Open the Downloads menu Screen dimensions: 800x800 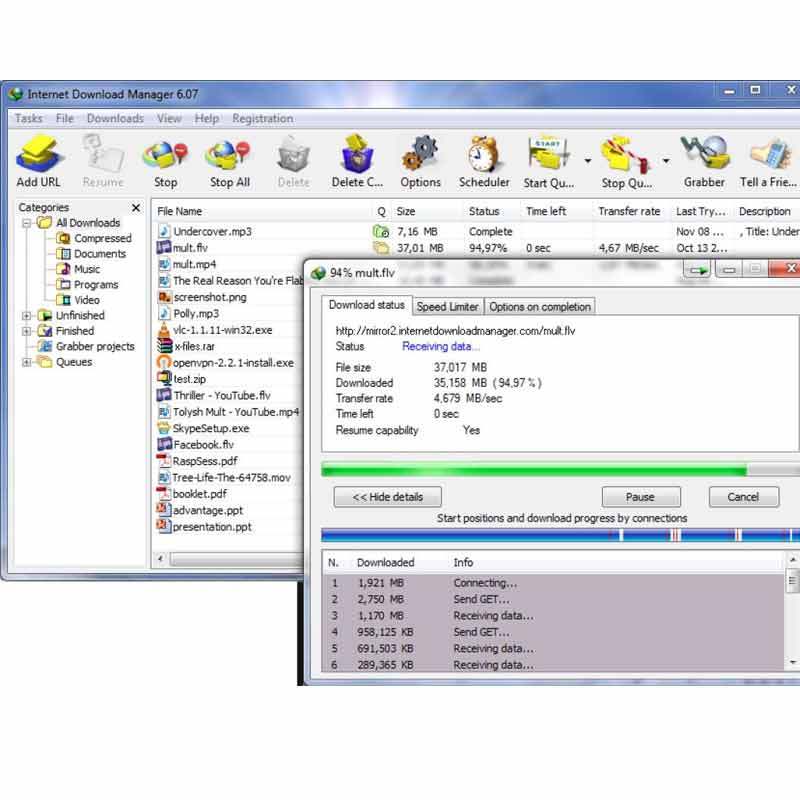pos(115,118)
